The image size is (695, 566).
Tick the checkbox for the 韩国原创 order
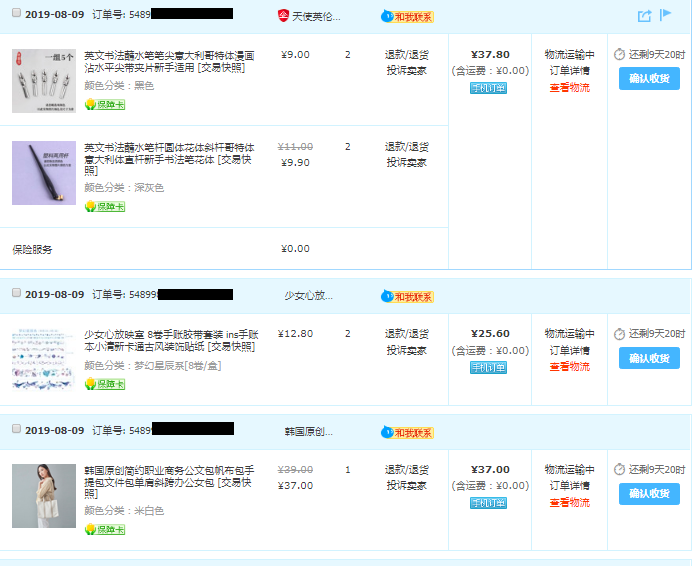click(15, 429)
